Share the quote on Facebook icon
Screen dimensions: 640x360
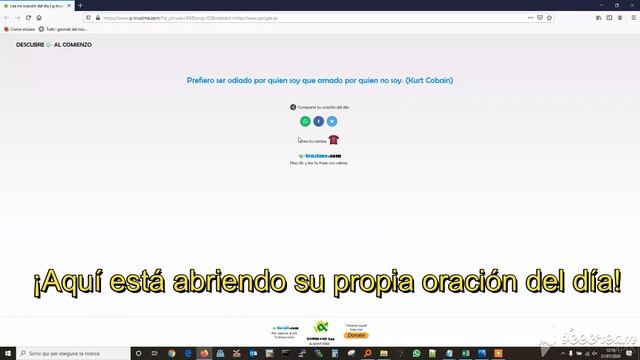[318, 121]
